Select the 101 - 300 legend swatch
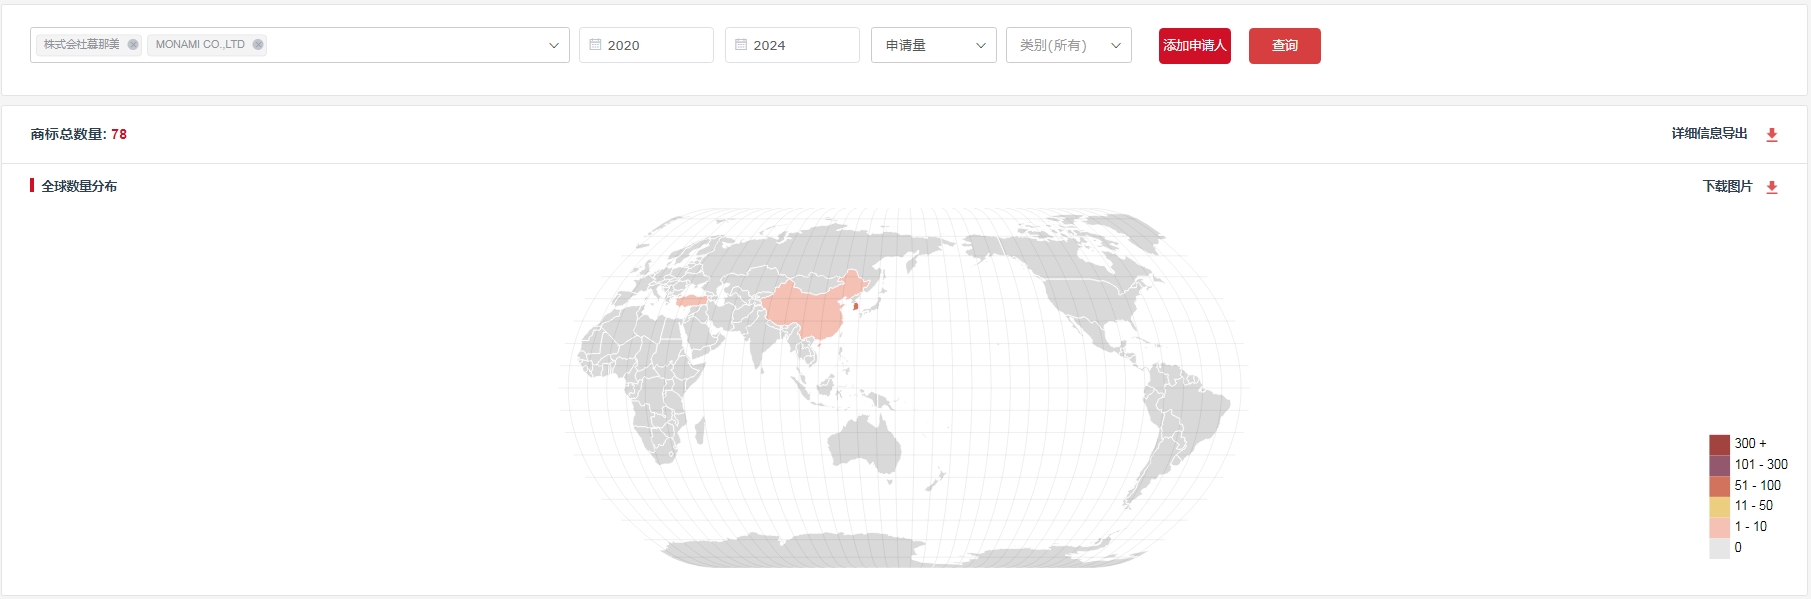The width and height of the screenshot is (1811, 599). point(1720,465)
